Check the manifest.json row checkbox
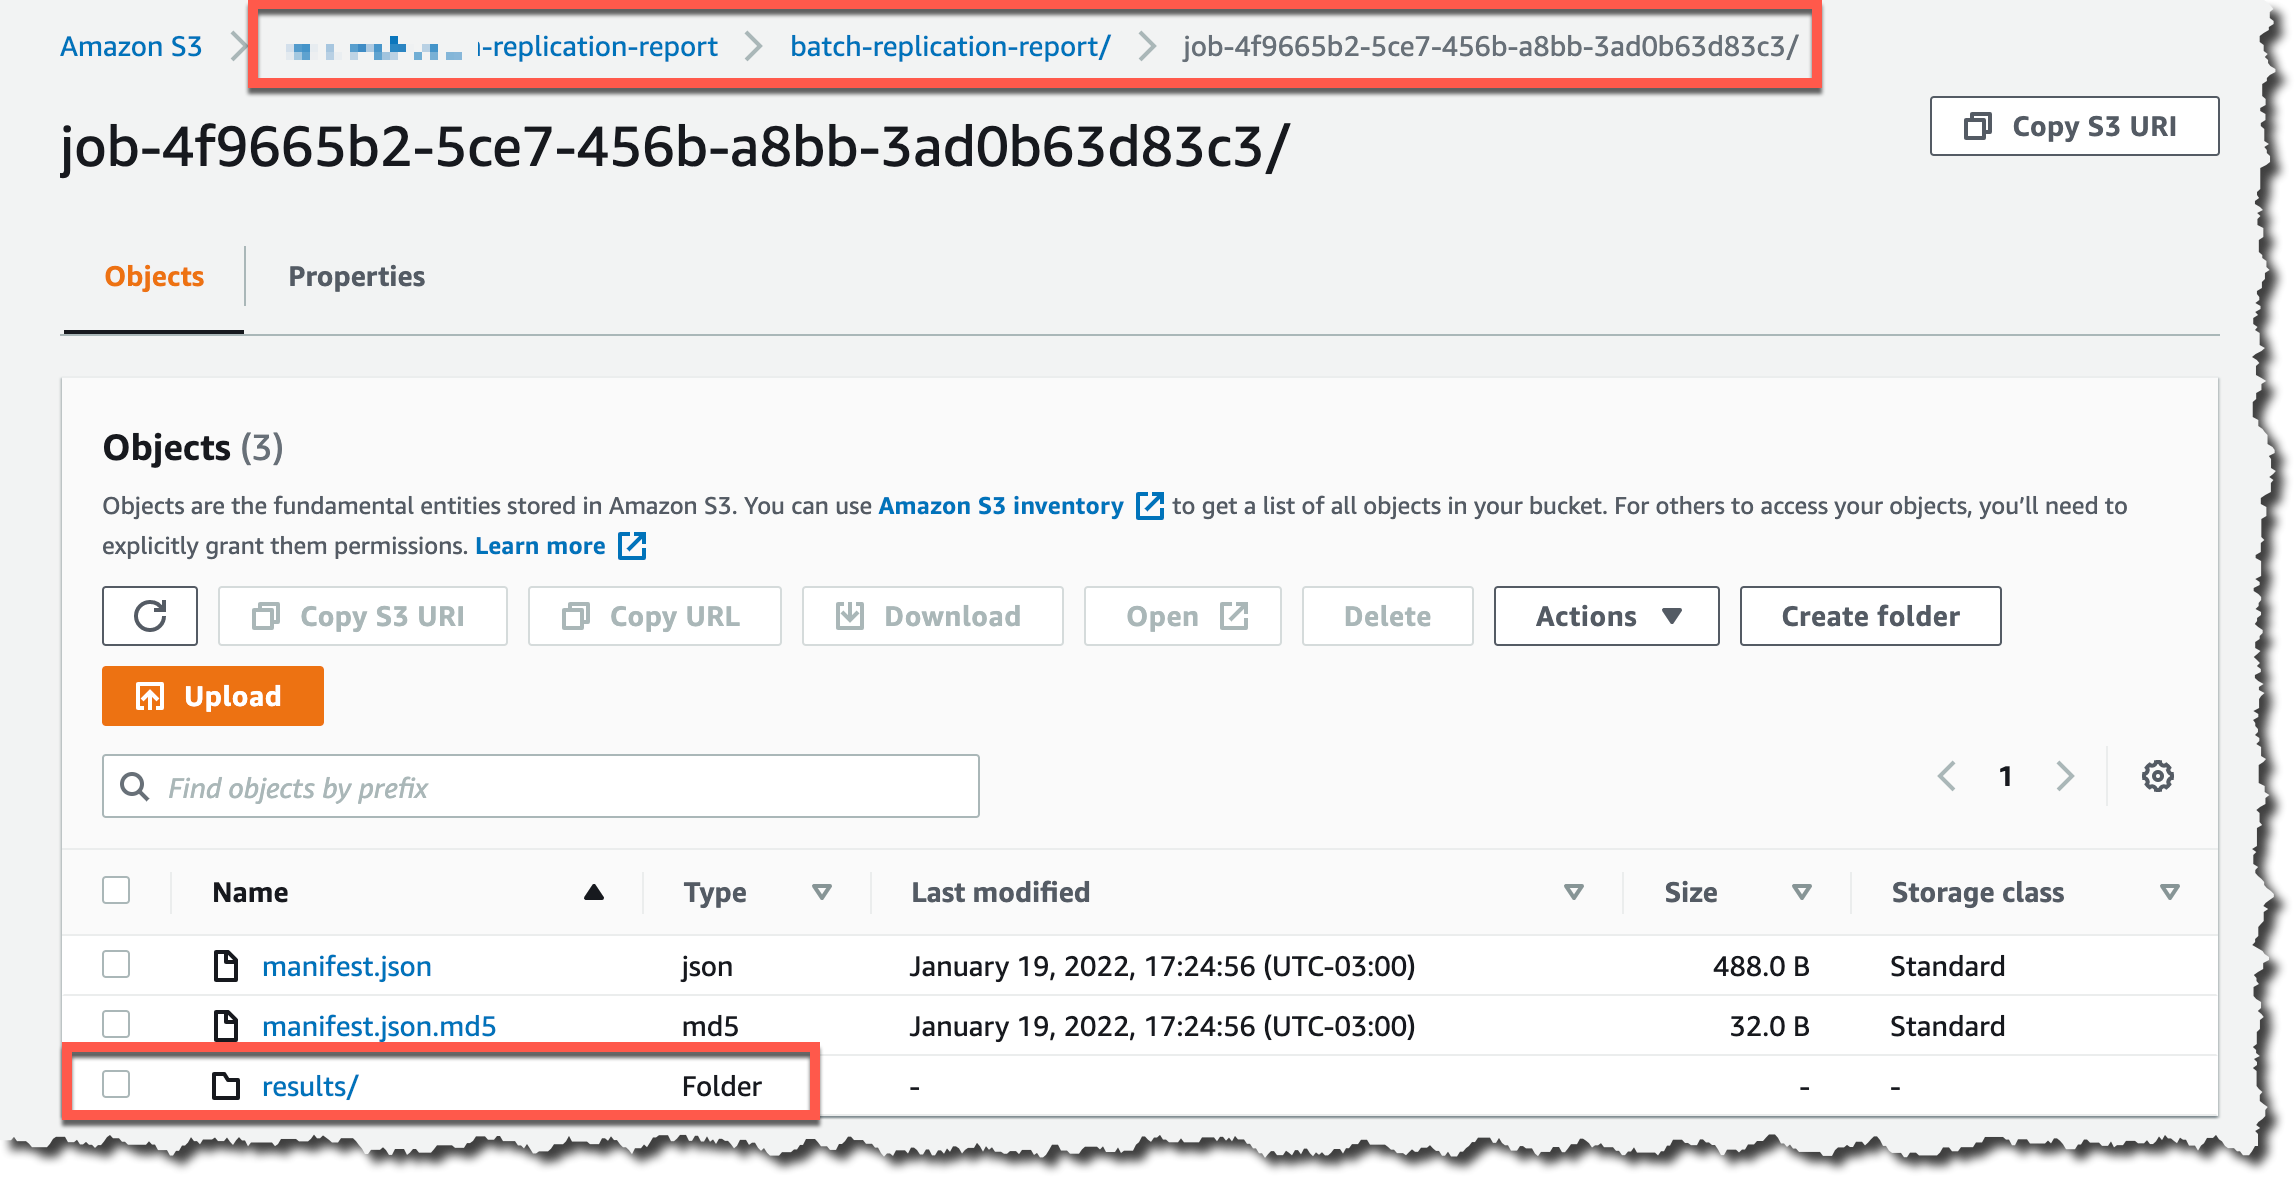Image resolution: width=2296 pixels, height=1178 pixels. click(116, 965)
